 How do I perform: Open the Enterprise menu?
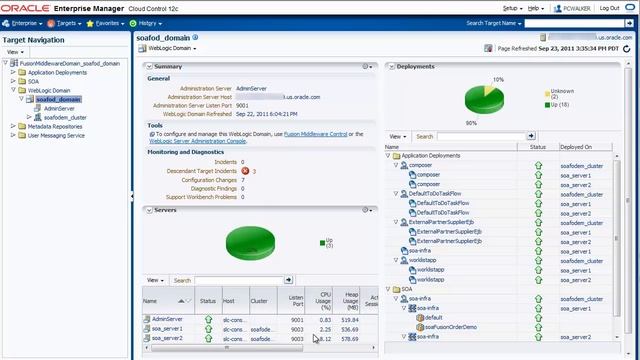tap(22, 24)
